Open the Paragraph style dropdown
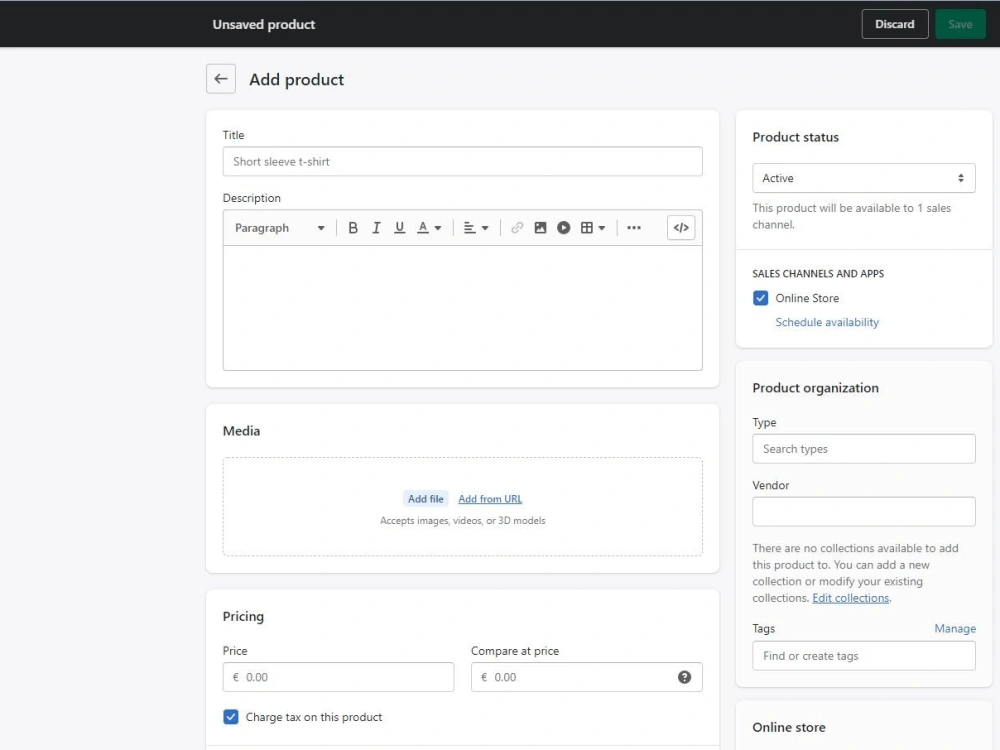 279,228
